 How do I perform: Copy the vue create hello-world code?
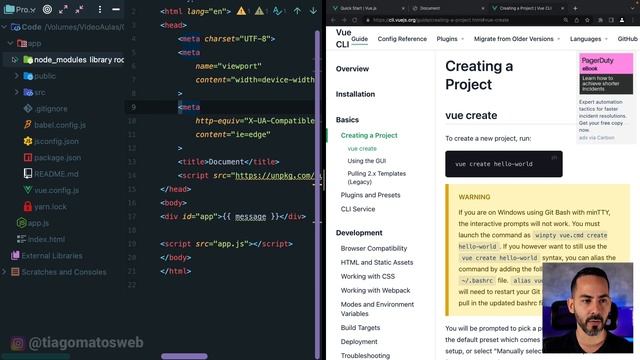[x=554, y=158]
